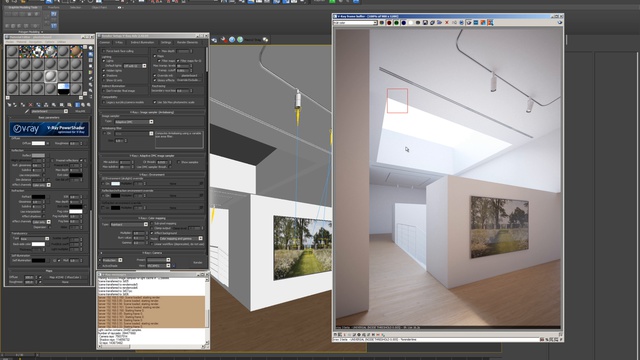
Task: Reset material slot with red X icon
Action: click(31, 105)
